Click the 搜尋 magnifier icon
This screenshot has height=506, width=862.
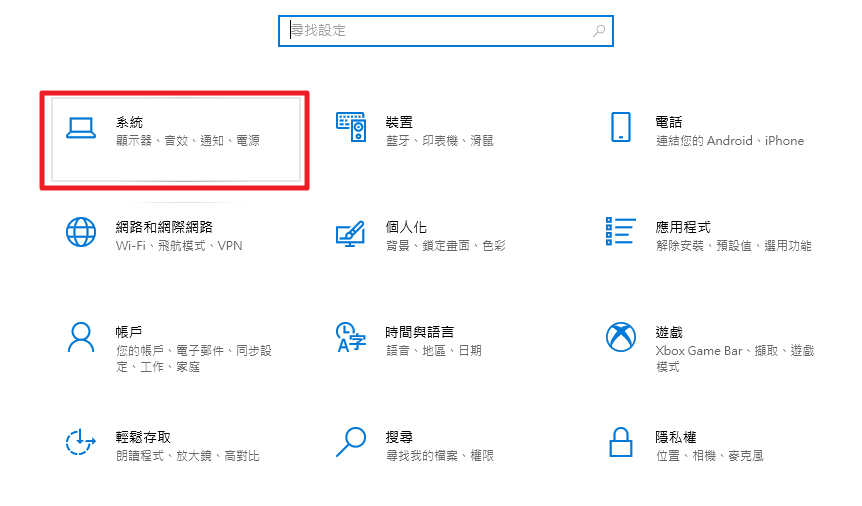pos(351,442)
